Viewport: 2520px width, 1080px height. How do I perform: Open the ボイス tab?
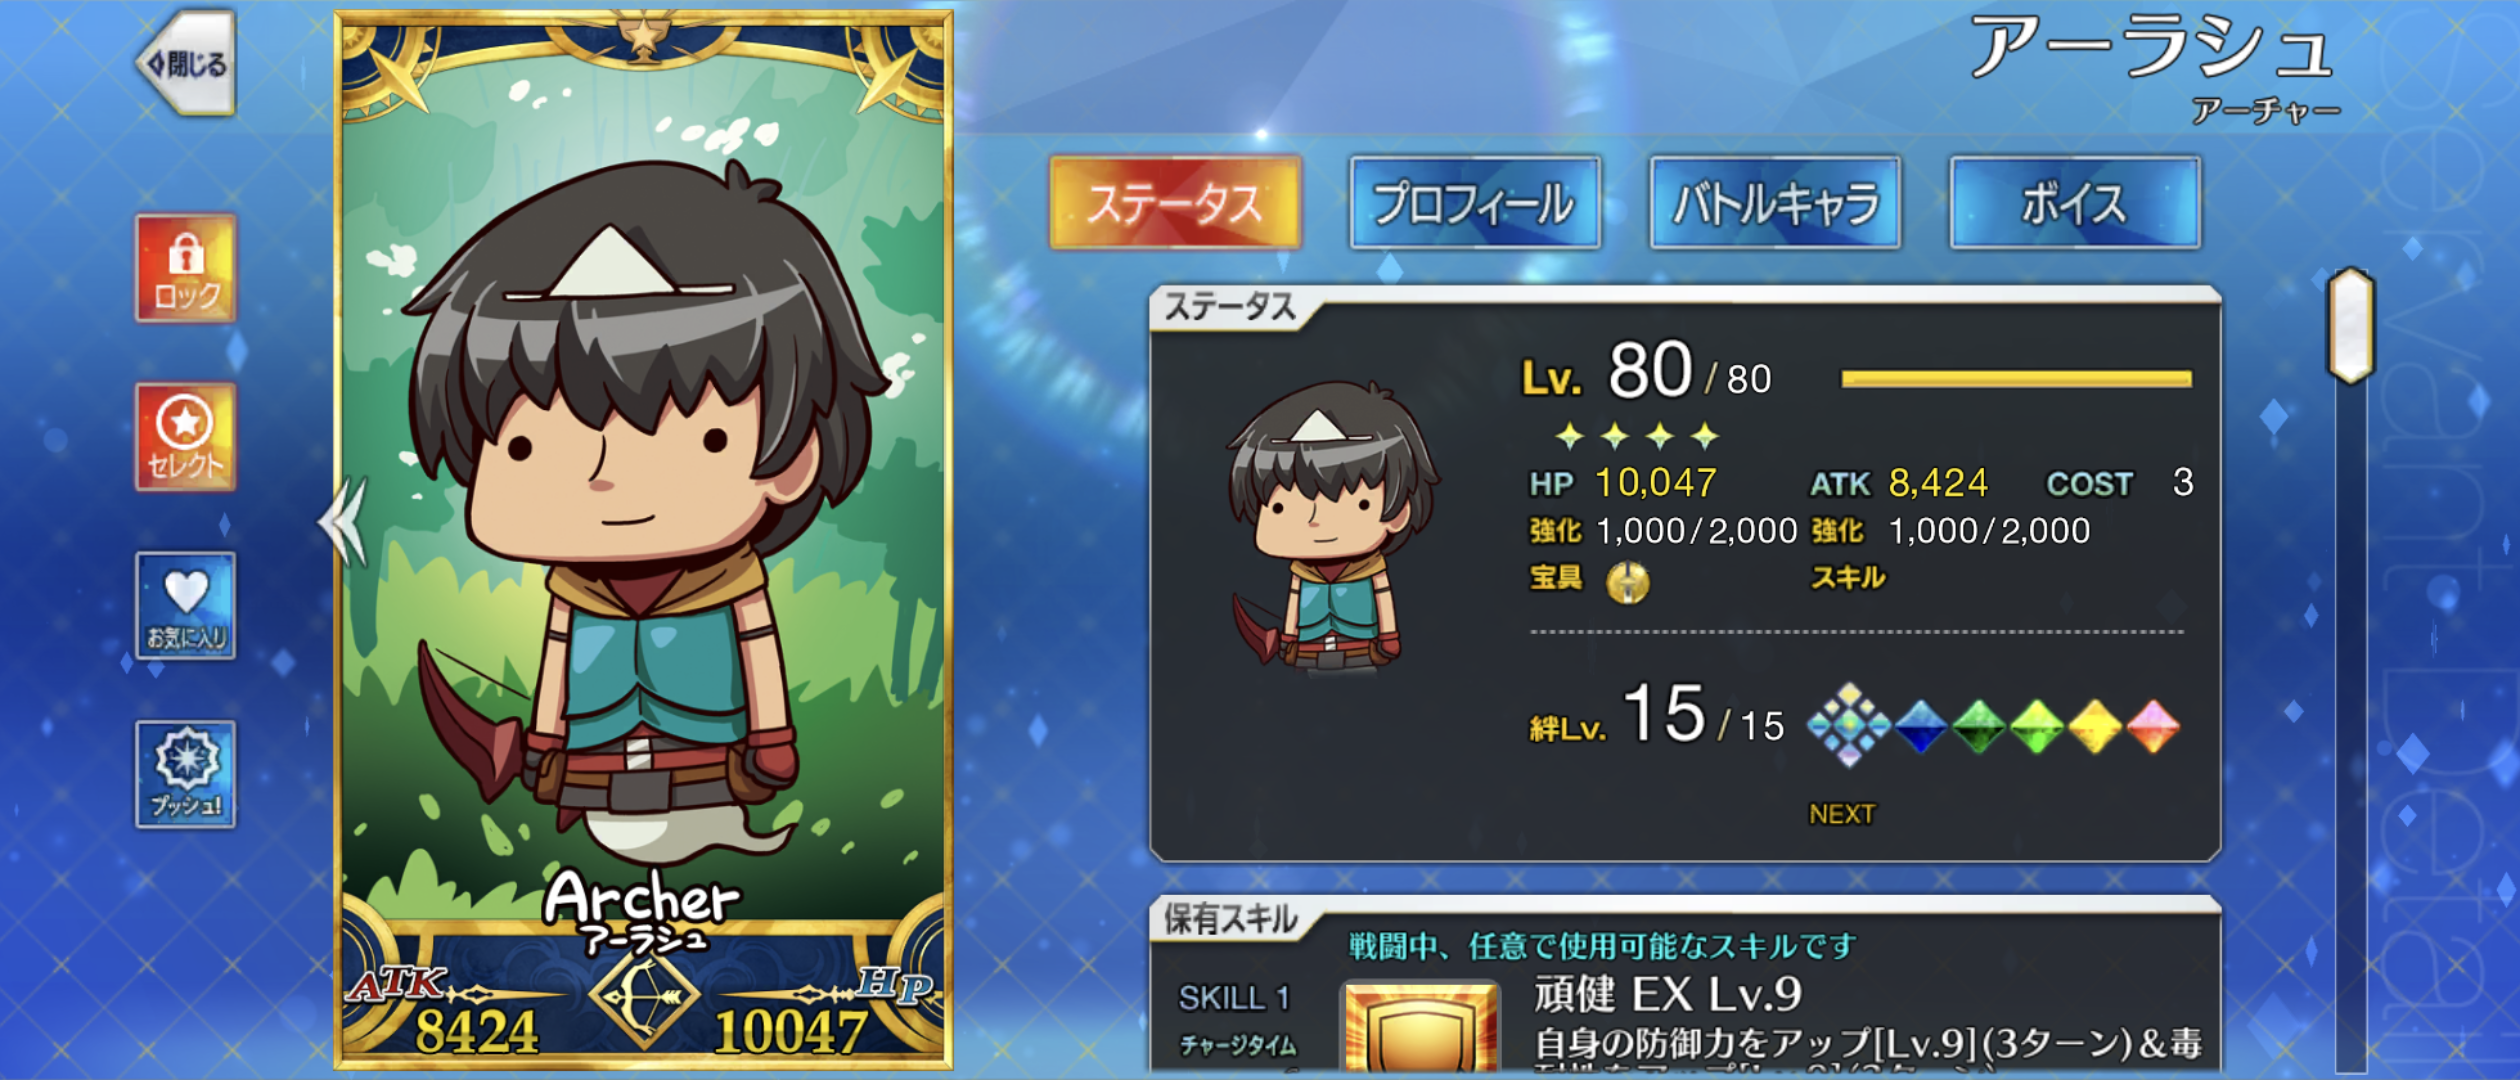2075,203
